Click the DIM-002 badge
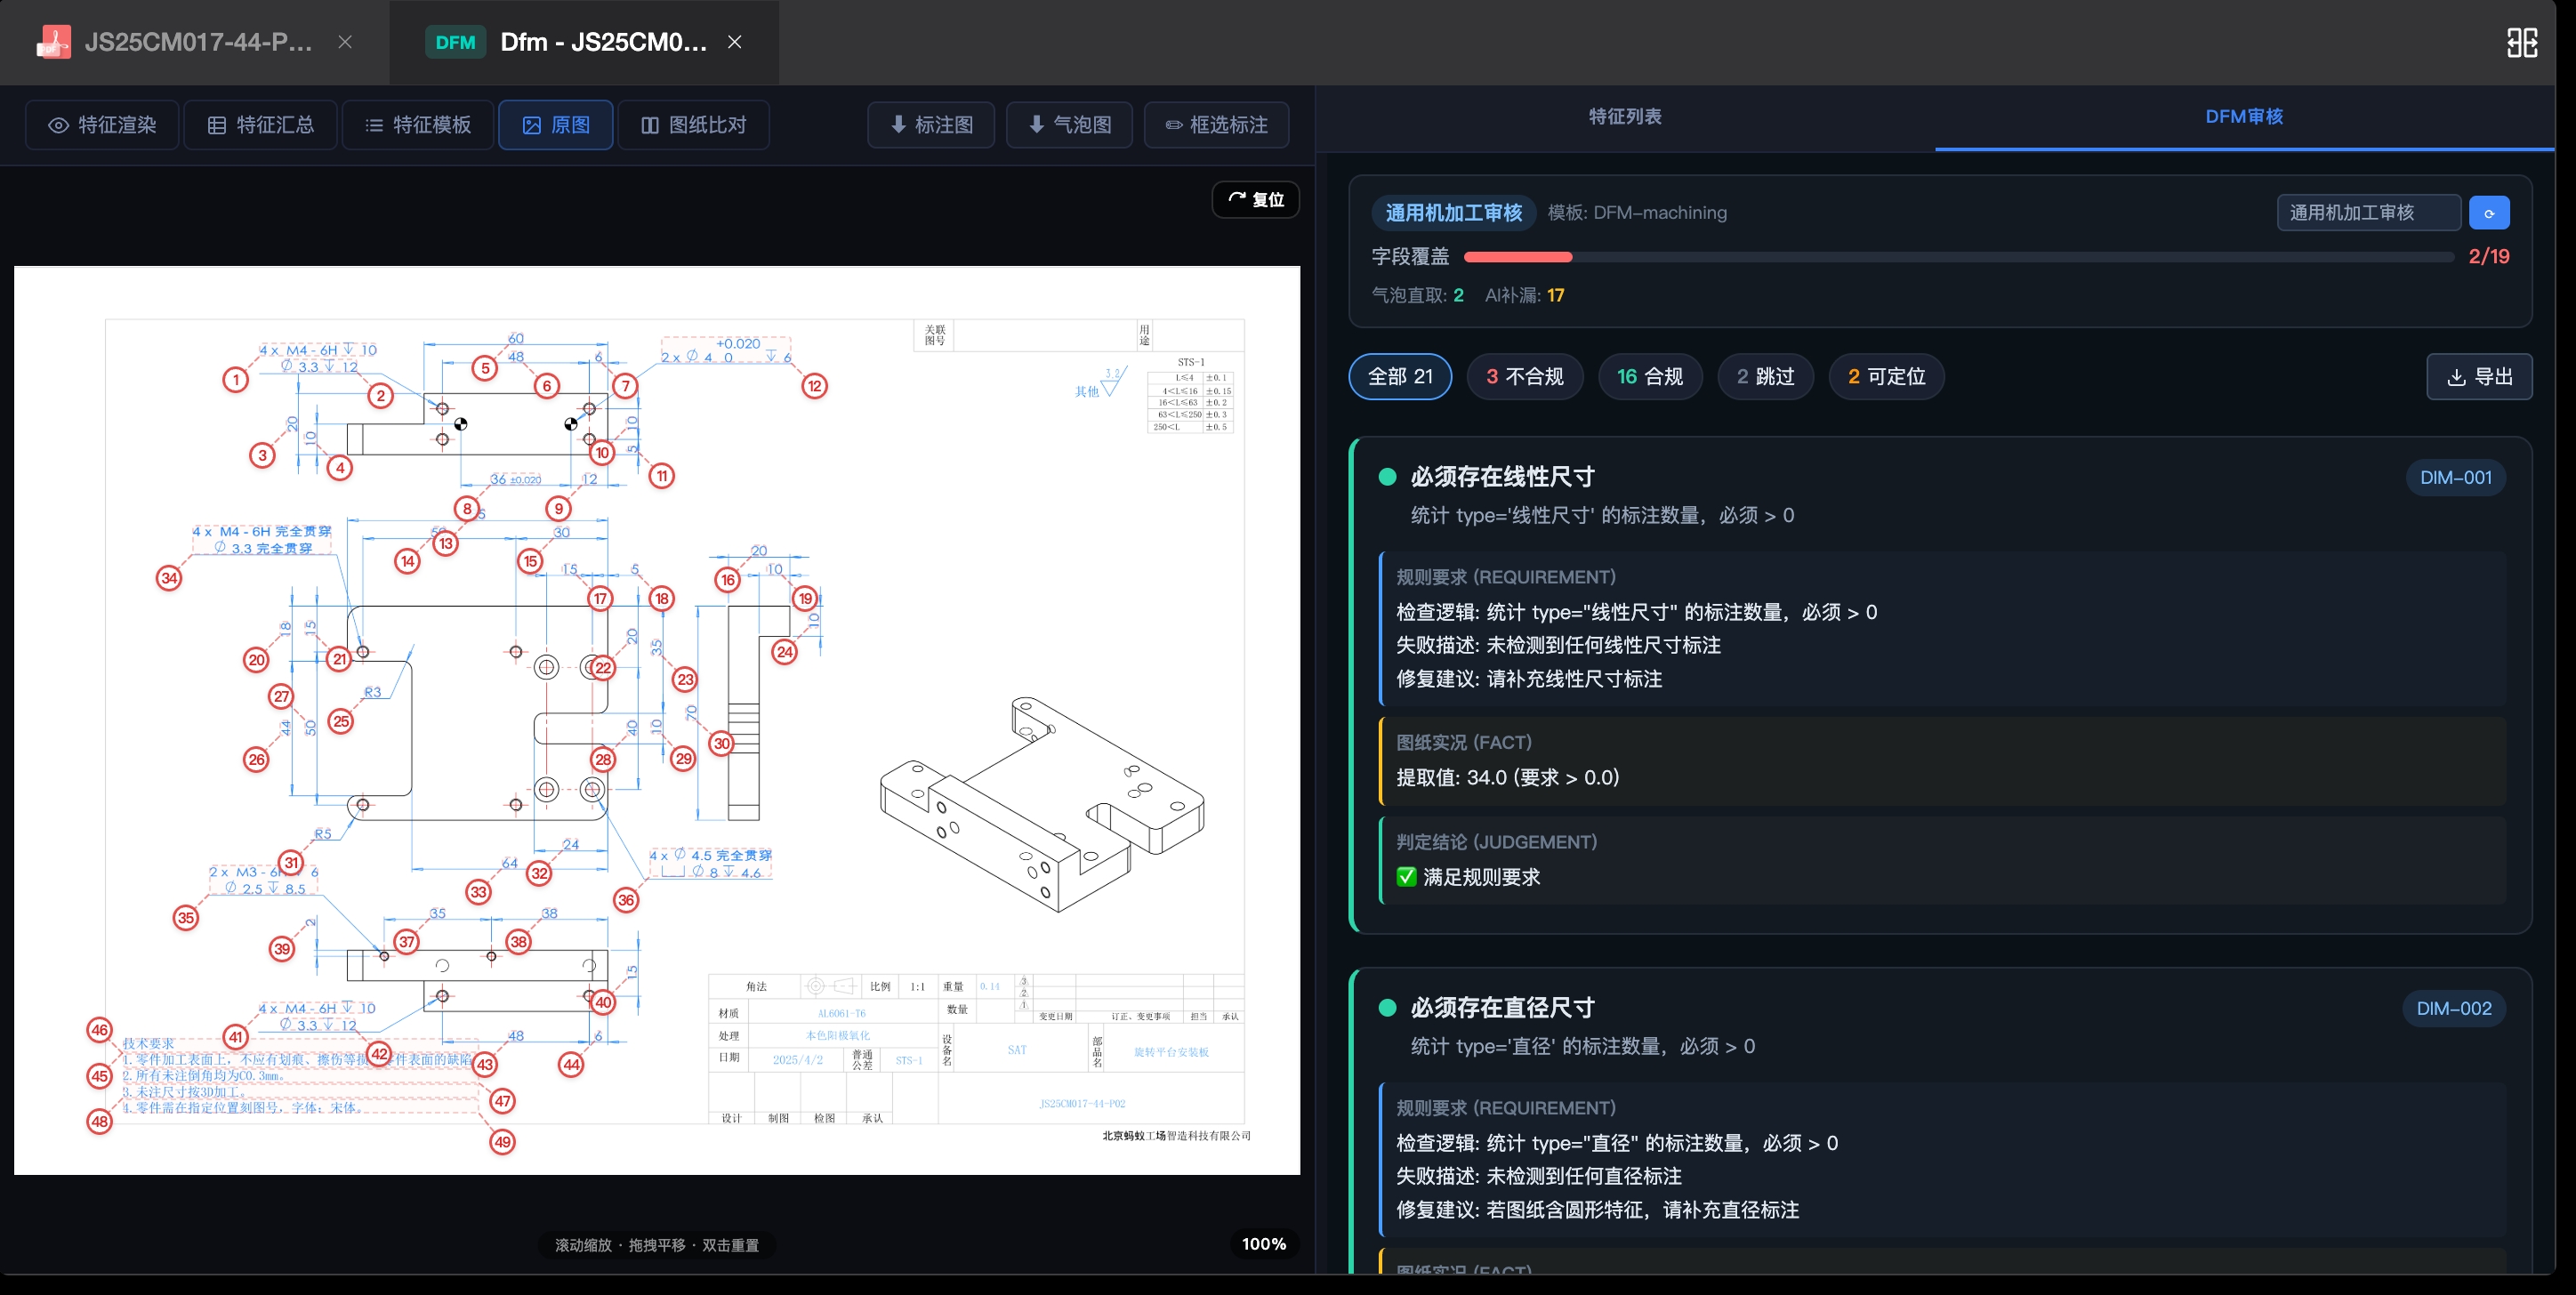This screenshot has height=1295, width=2576. (x=2454, y=1009)
